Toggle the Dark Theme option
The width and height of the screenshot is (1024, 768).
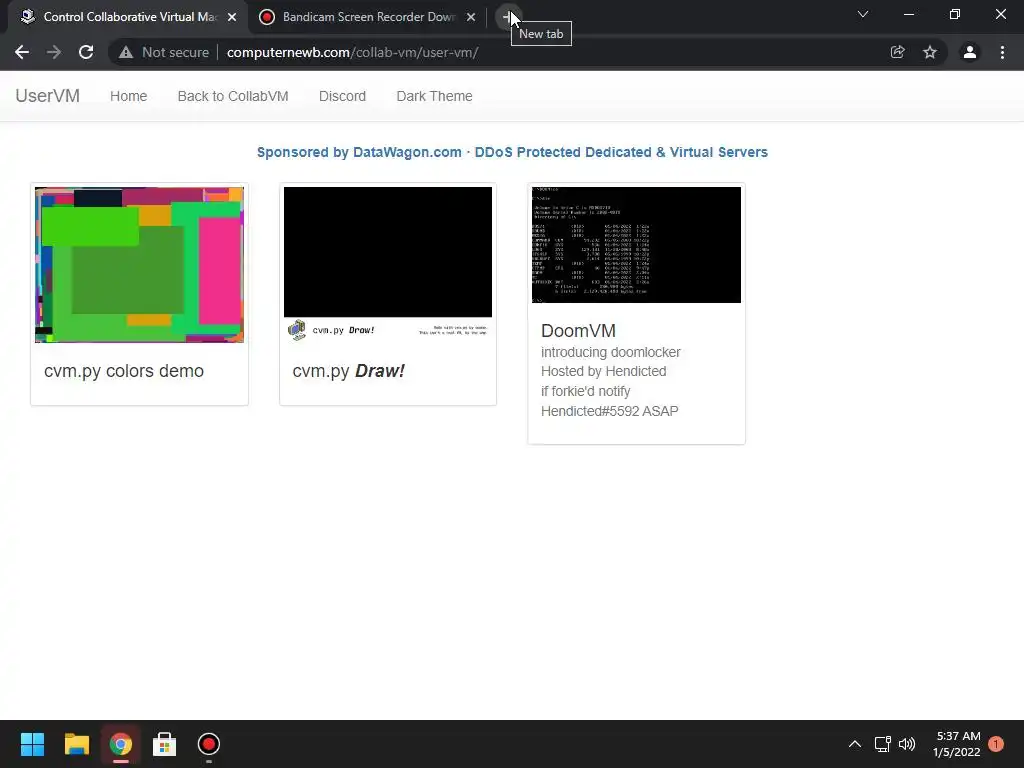[434, 96]
